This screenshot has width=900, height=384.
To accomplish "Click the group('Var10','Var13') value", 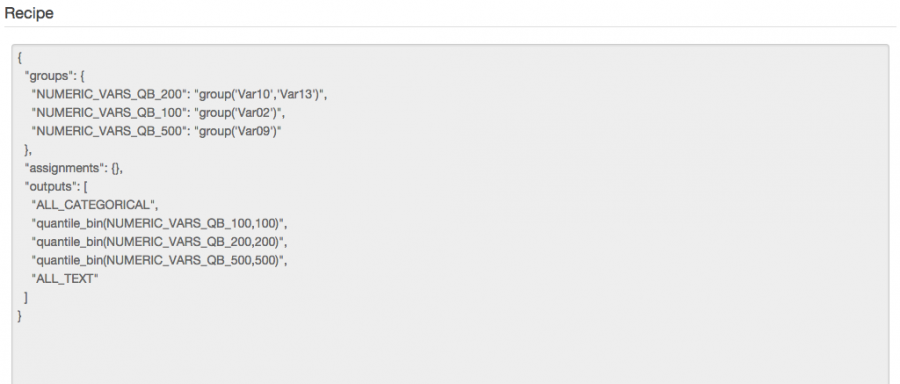I will 261,95.
